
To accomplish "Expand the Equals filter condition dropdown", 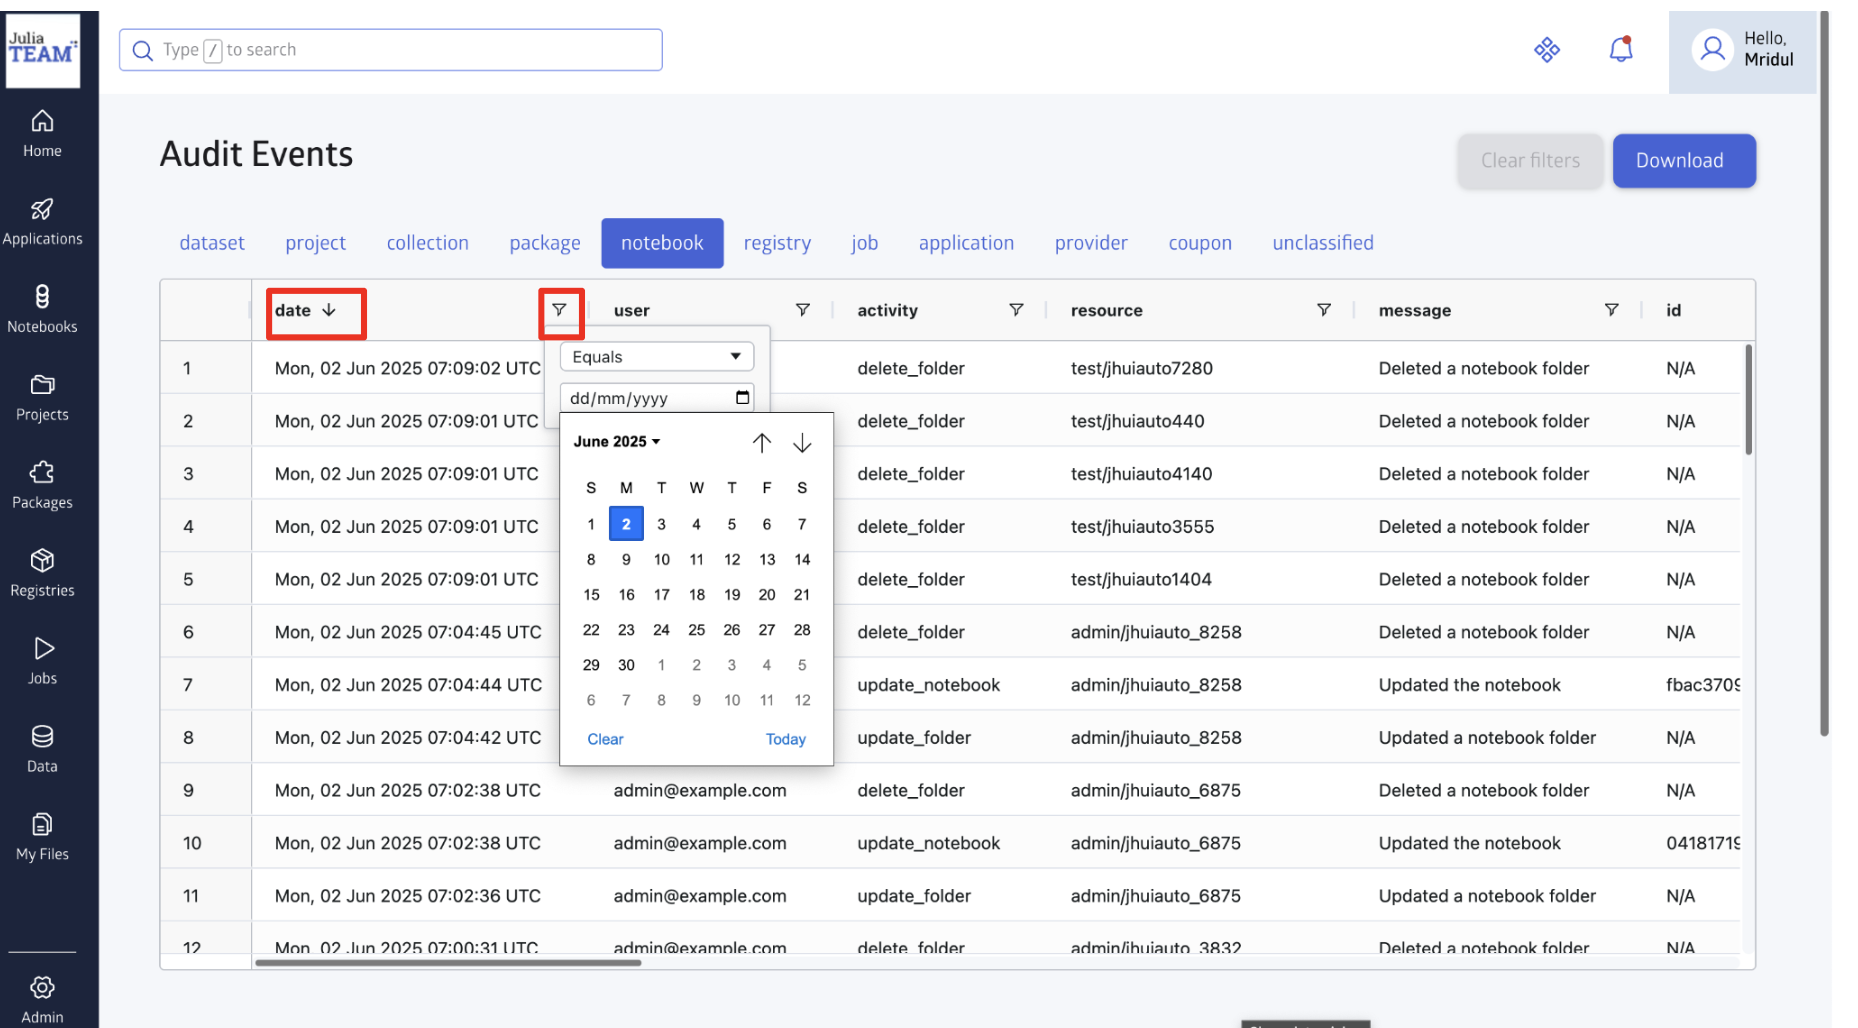I will 656,357.
